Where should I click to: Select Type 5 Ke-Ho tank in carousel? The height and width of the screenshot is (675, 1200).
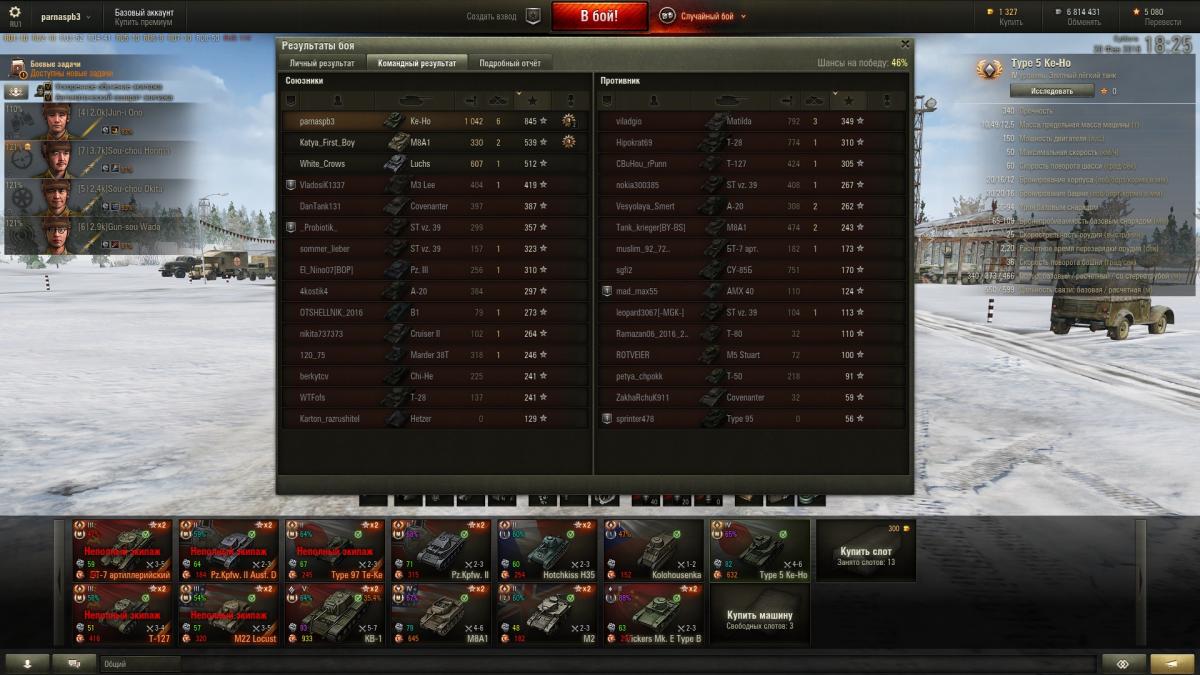pos(760,550)
